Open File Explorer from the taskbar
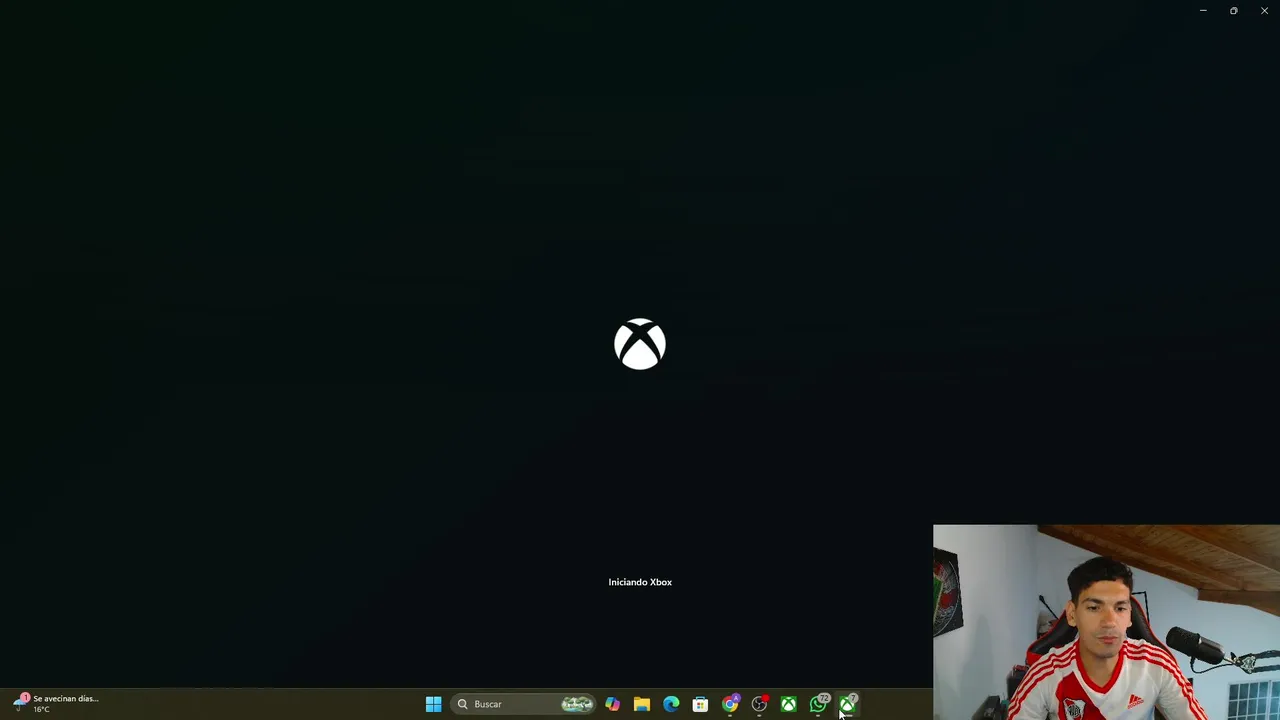The height and width of the screenshot is (720, 1280). [x=642, y=704]
